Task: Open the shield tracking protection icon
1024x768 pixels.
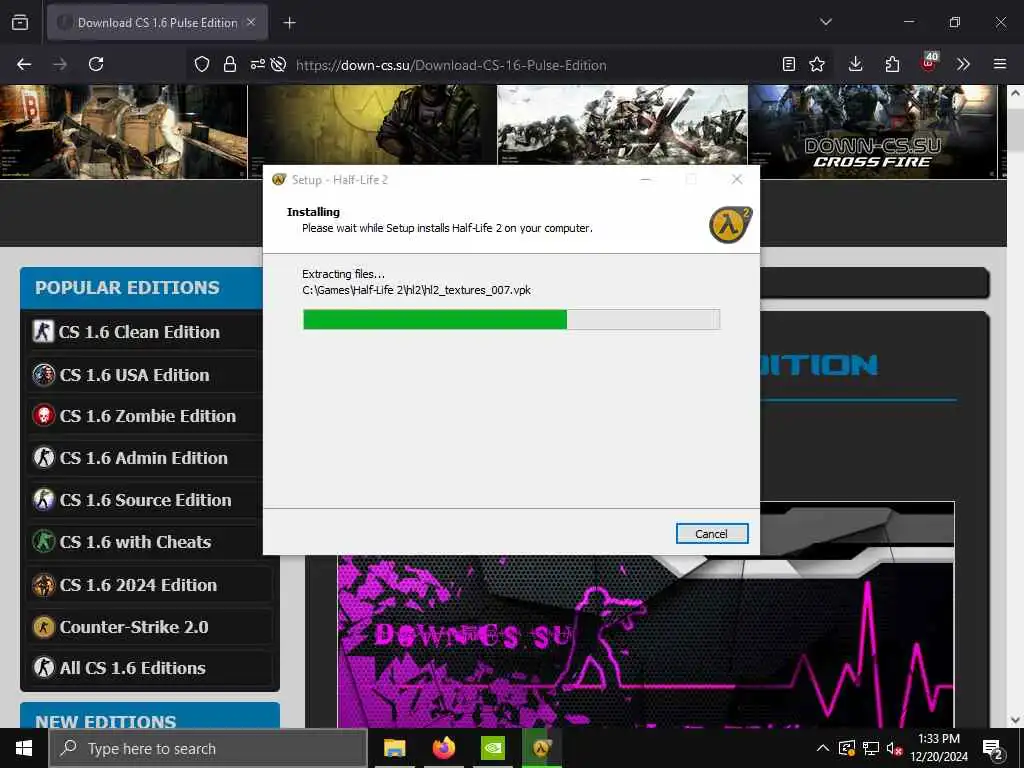Action: click(202, 64)
